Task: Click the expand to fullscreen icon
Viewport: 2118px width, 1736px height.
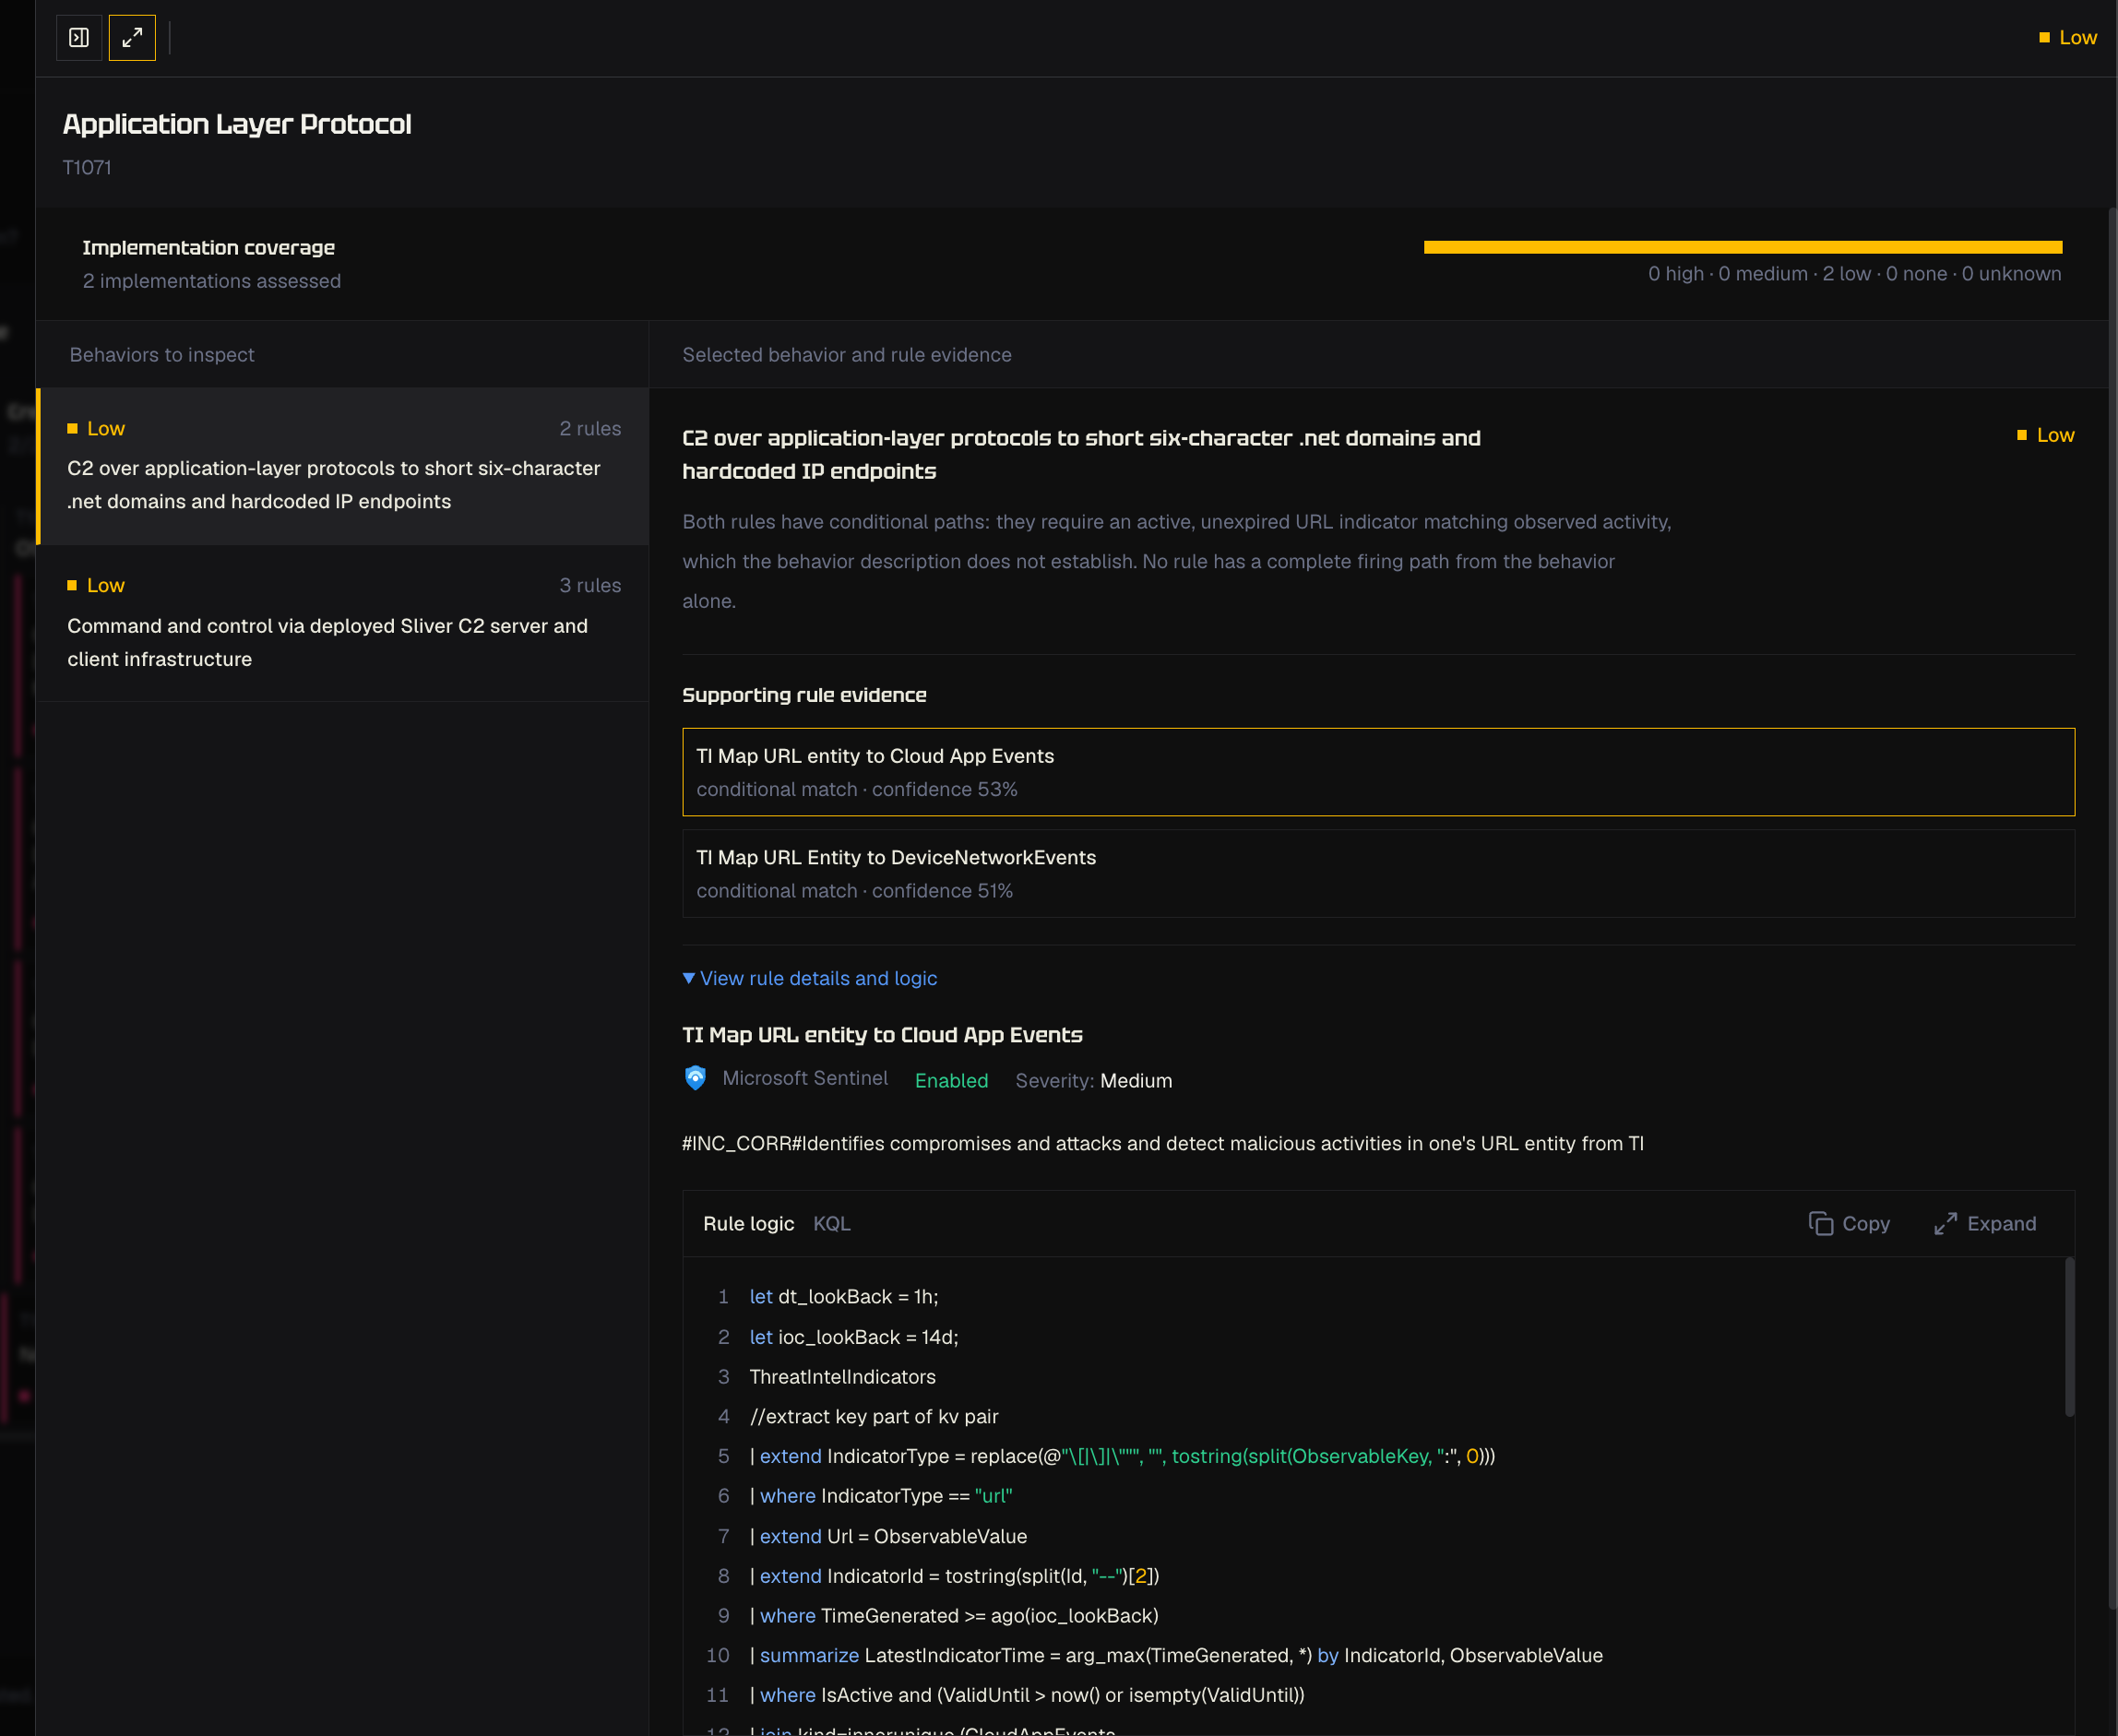Action: pos(132,38)
